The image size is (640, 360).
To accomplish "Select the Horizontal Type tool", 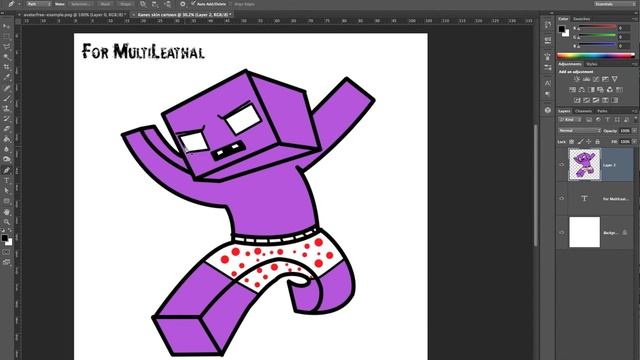I will pyautogui.click(x=6, y=180).
